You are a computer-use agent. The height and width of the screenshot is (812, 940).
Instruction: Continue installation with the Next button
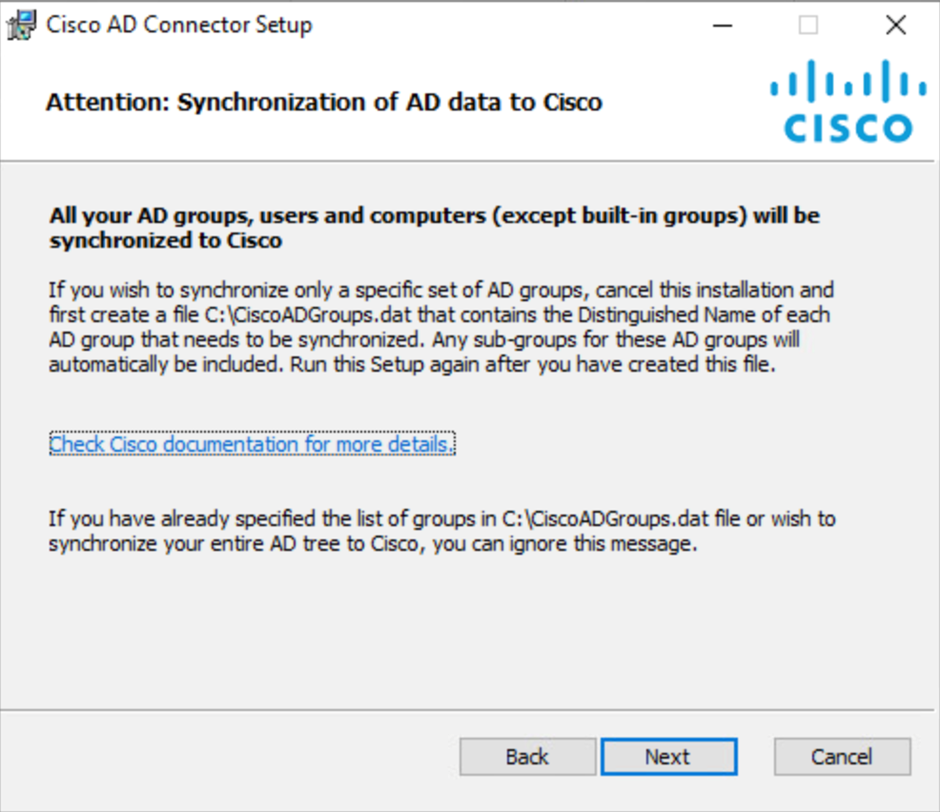tap(669, 757)
